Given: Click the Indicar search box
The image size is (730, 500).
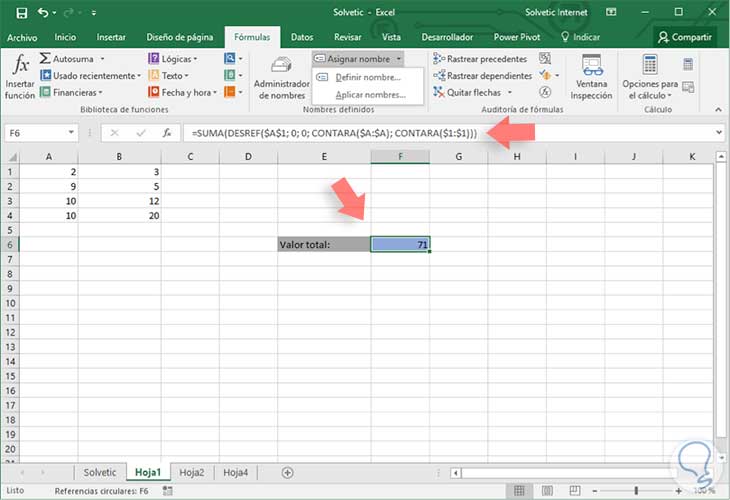Looking at the screenshot, I should [x=581, y=37].
